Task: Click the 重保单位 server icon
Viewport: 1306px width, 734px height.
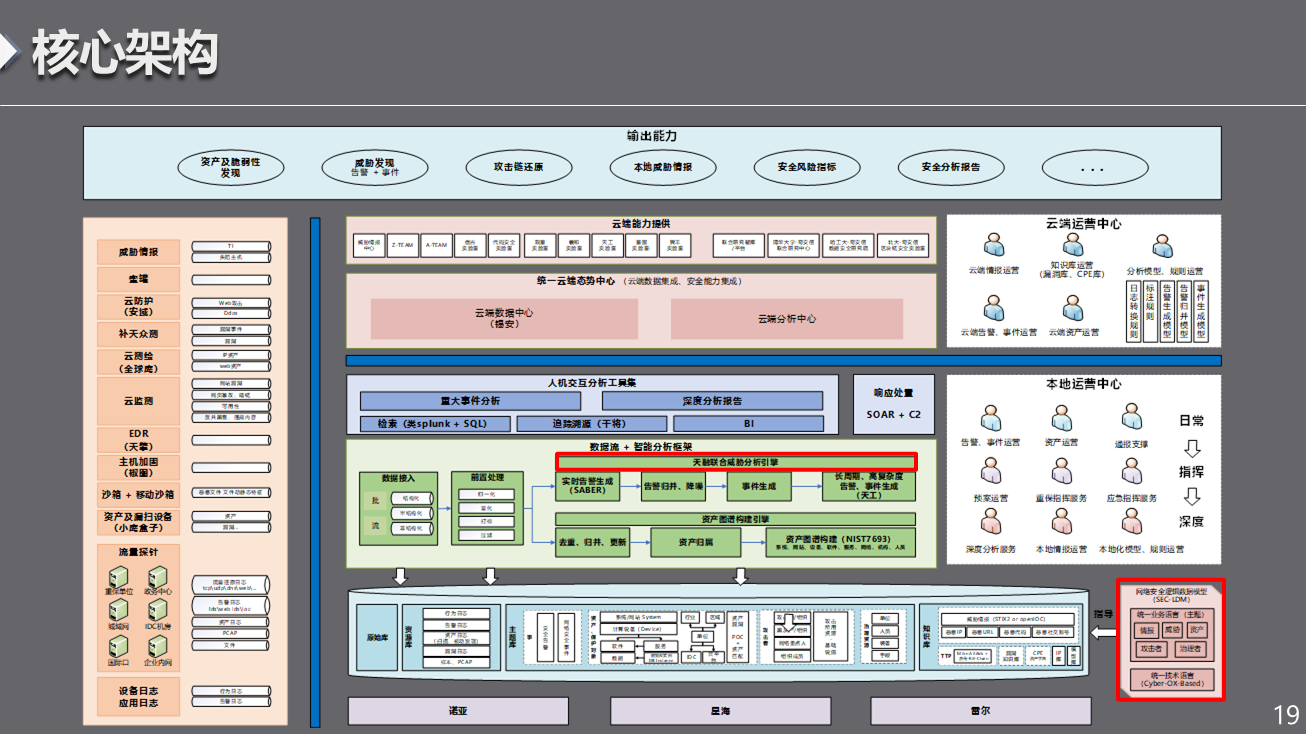Action: tap(119, 577)
